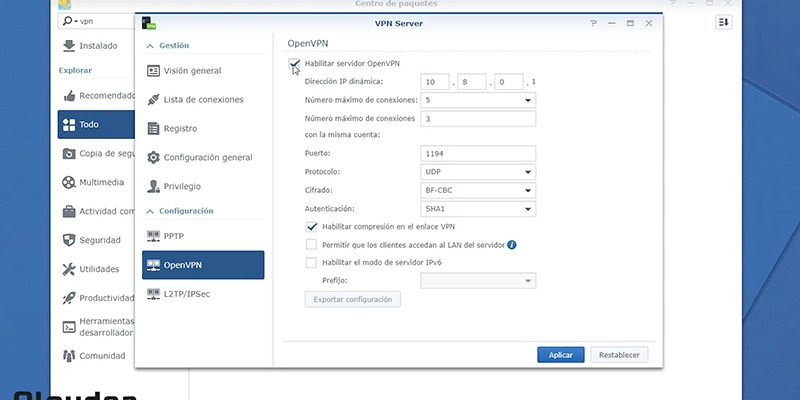Enable Habilitar el modo de servidor IPv6
Image resolution: width=800 pixels, height=400 pixels.
point(311,263)
